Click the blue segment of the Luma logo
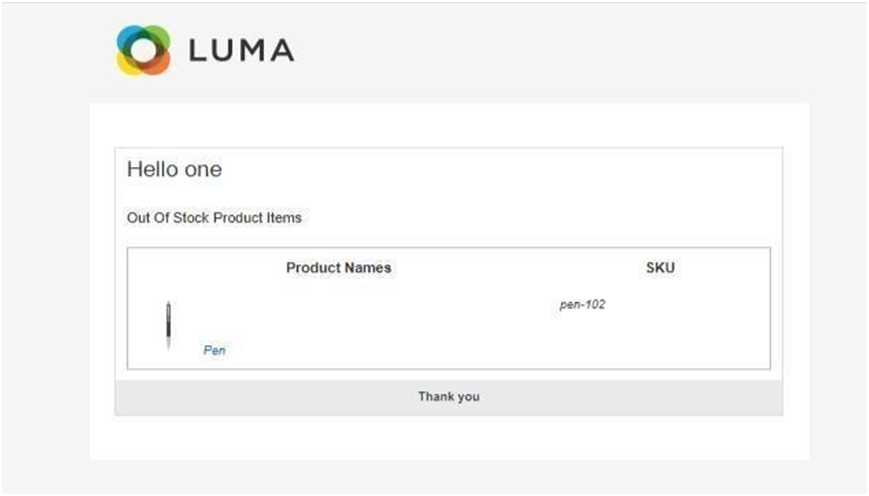The image size is (869, 496). [126, 36]
